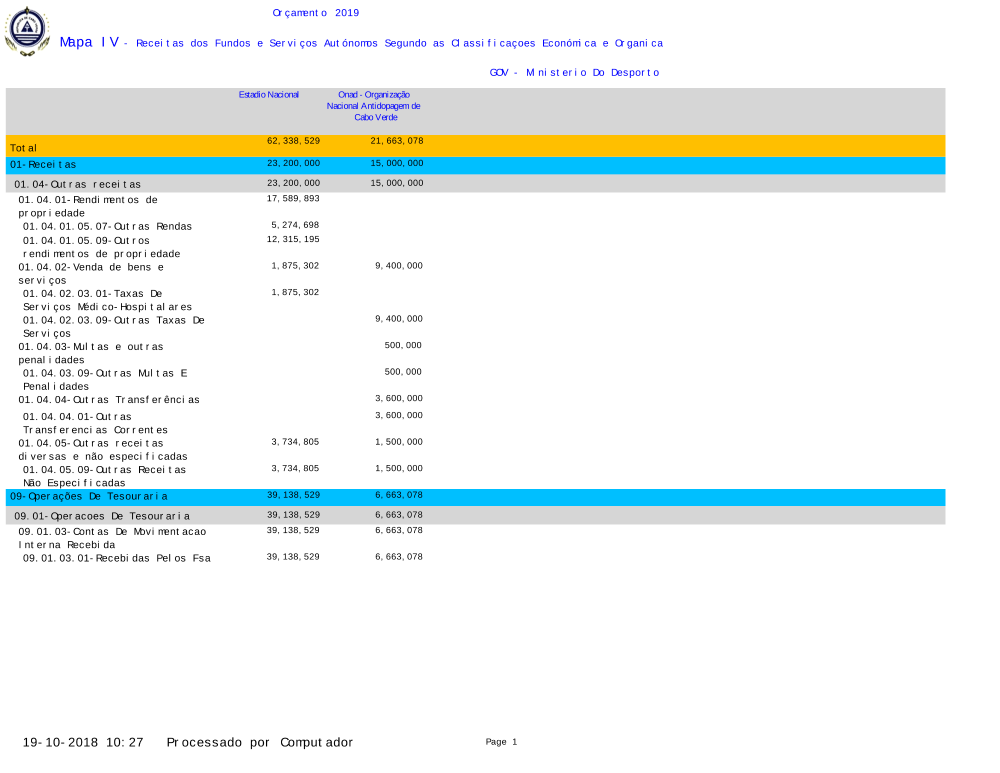Select the 01.04-Outras receitas row
Screen dimensions: 1000x773
click(x=77, y=184)
